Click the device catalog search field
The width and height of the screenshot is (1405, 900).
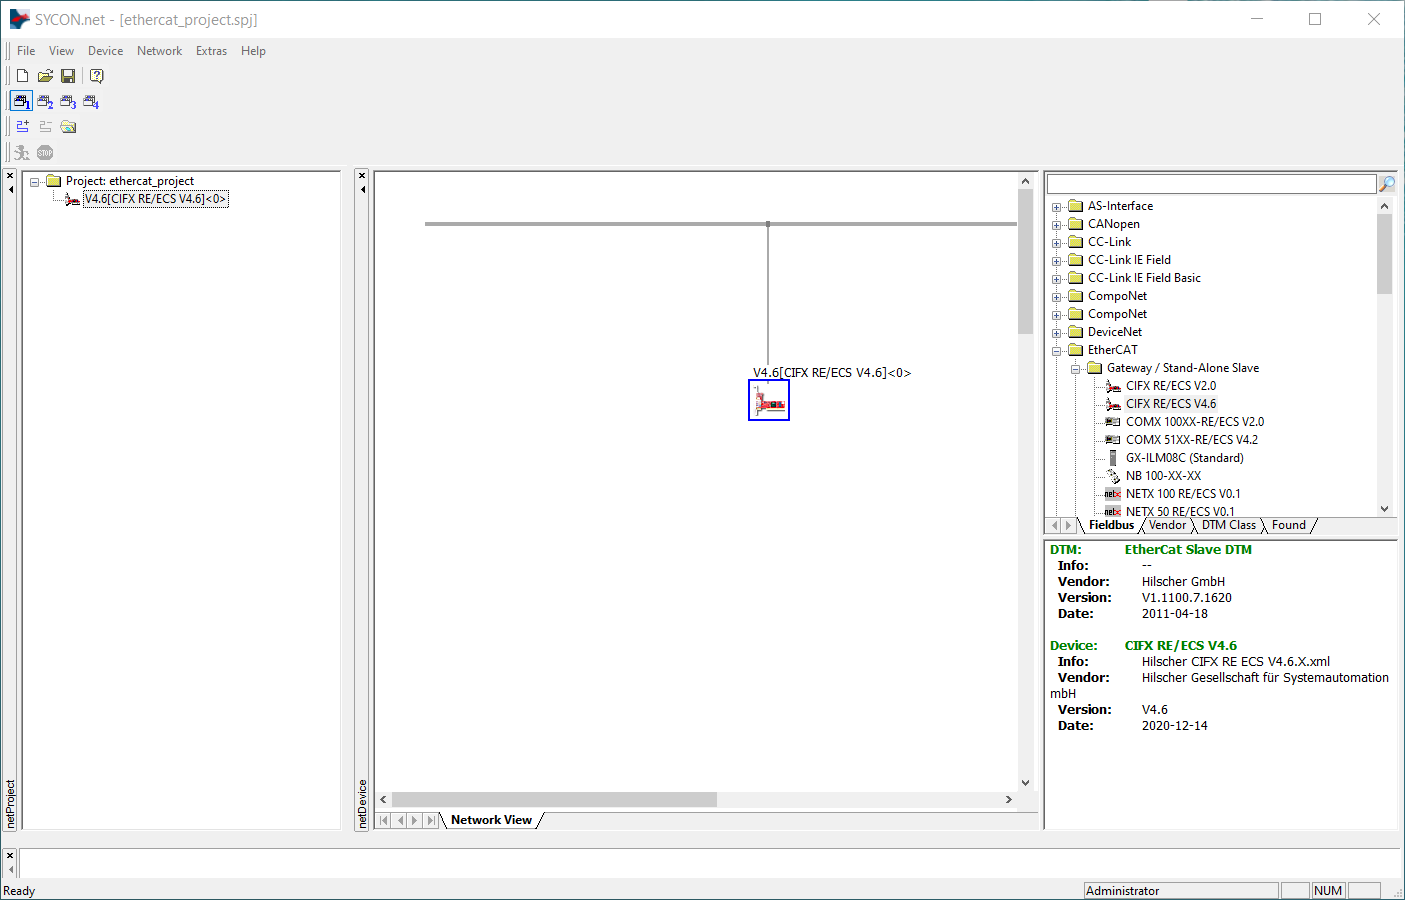coord(1210,184)
